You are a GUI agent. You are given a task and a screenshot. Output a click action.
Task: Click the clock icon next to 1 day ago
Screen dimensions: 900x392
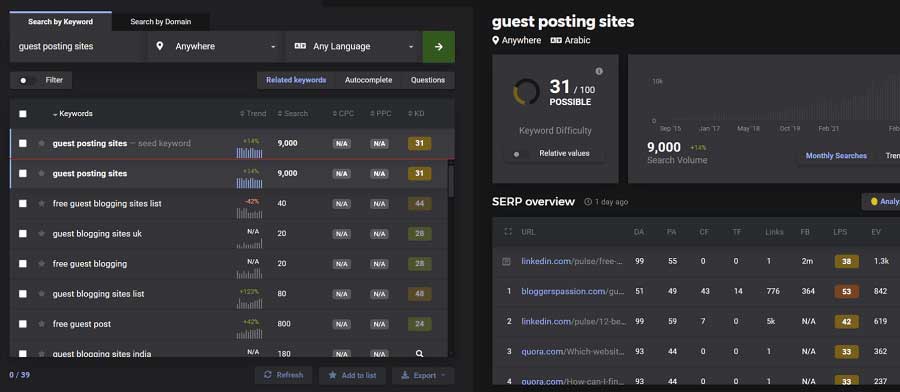click(x=588, y=202)
